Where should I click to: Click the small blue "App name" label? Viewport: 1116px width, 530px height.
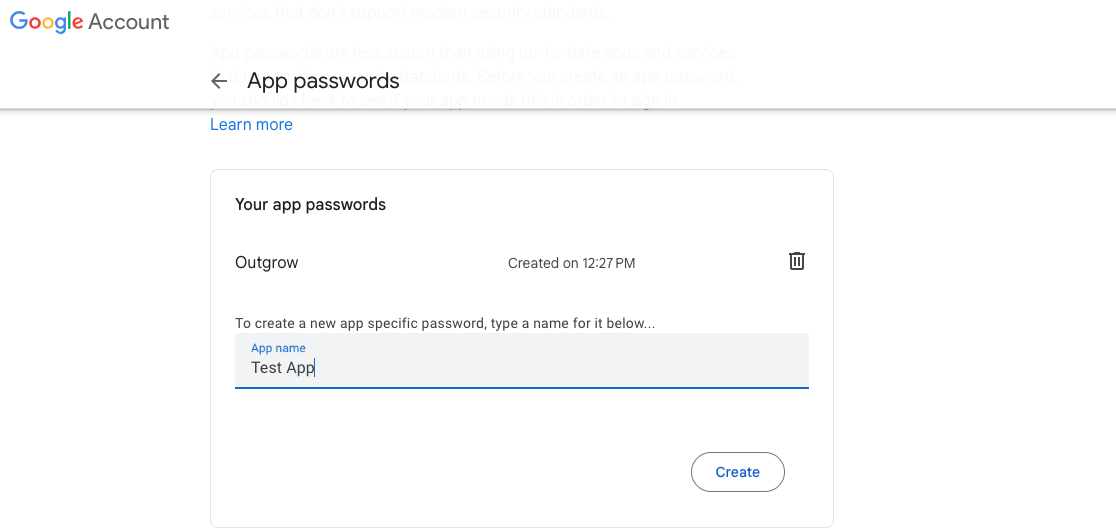[278, 348]
